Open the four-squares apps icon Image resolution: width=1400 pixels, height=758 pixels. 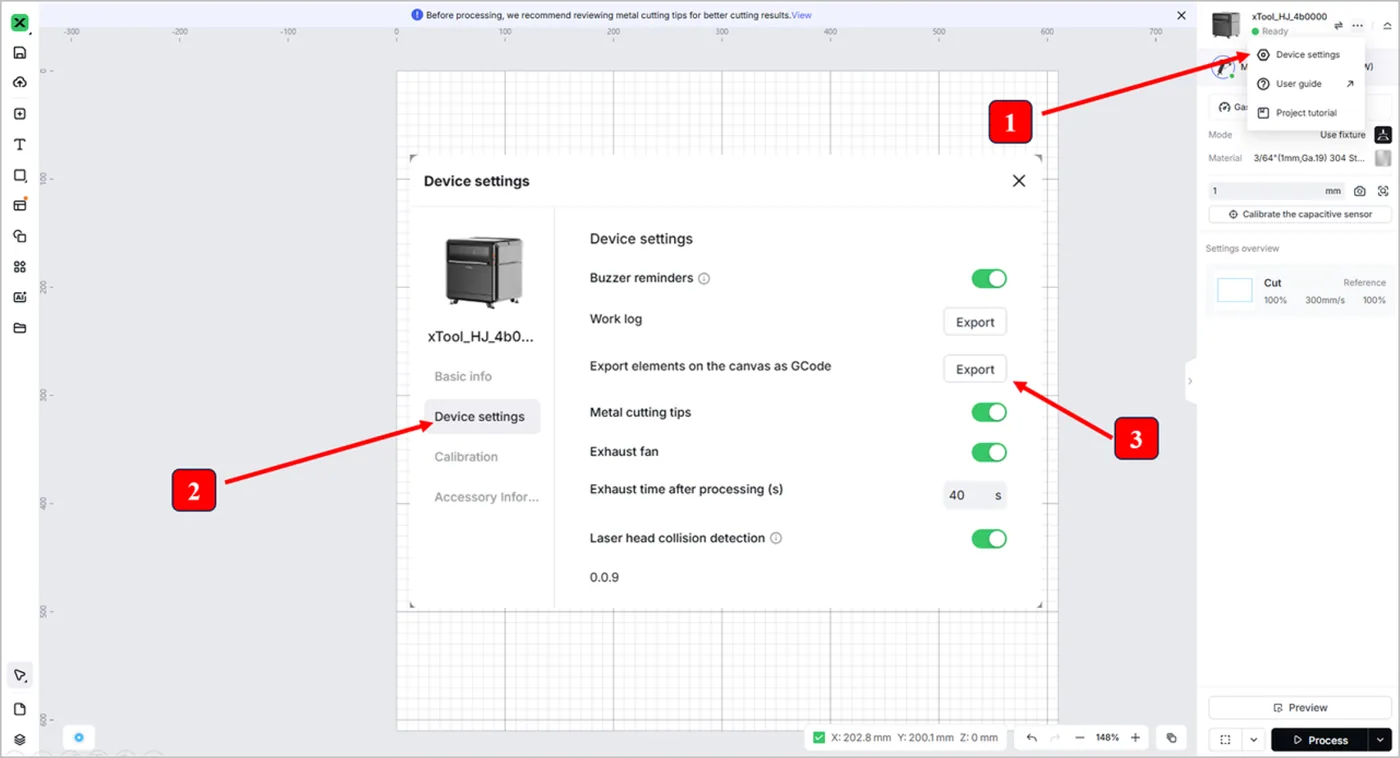click(20, 267)
